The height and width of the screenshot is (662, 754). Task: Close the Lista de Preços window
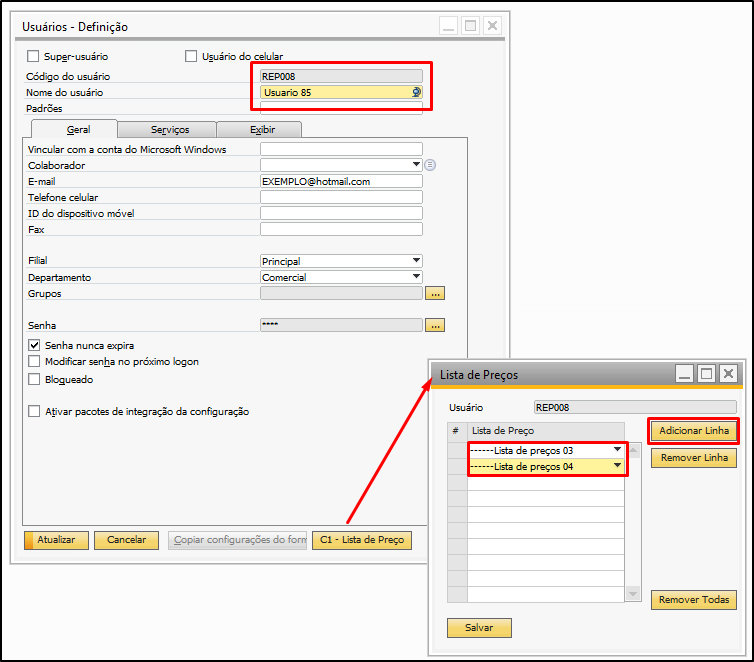point(729,374)
